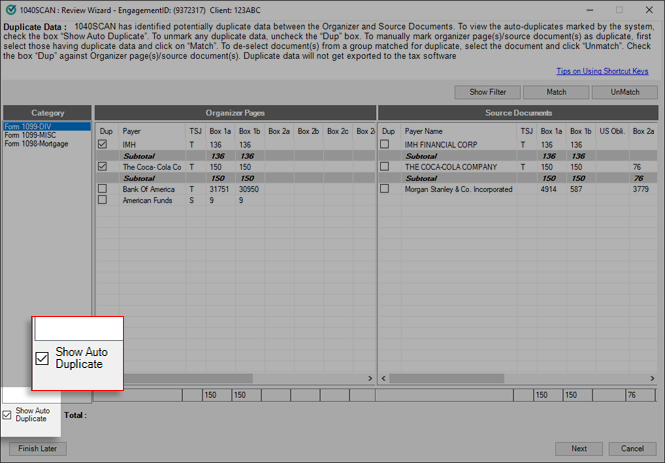Click Organizer Pages Box 1a column header
This screenshot has height=463, width=665.
point(221,131)
